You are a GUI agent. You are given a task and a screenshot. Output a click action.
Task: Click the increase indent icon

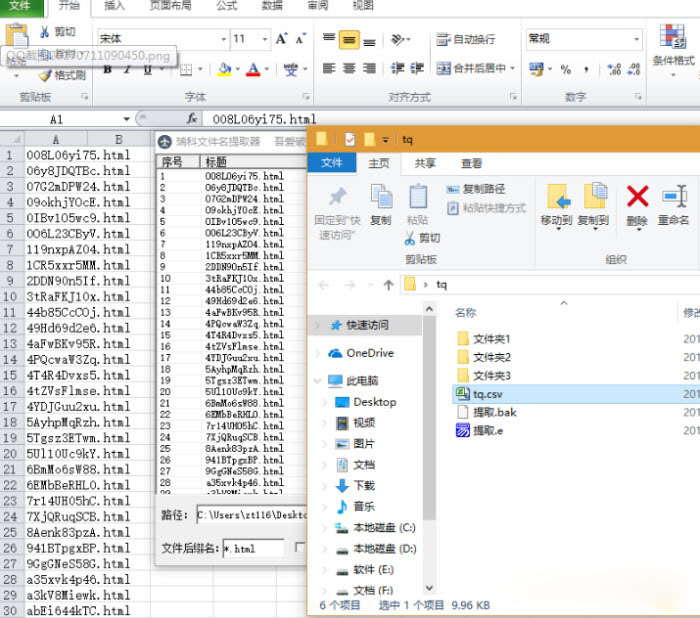(417, 68)
